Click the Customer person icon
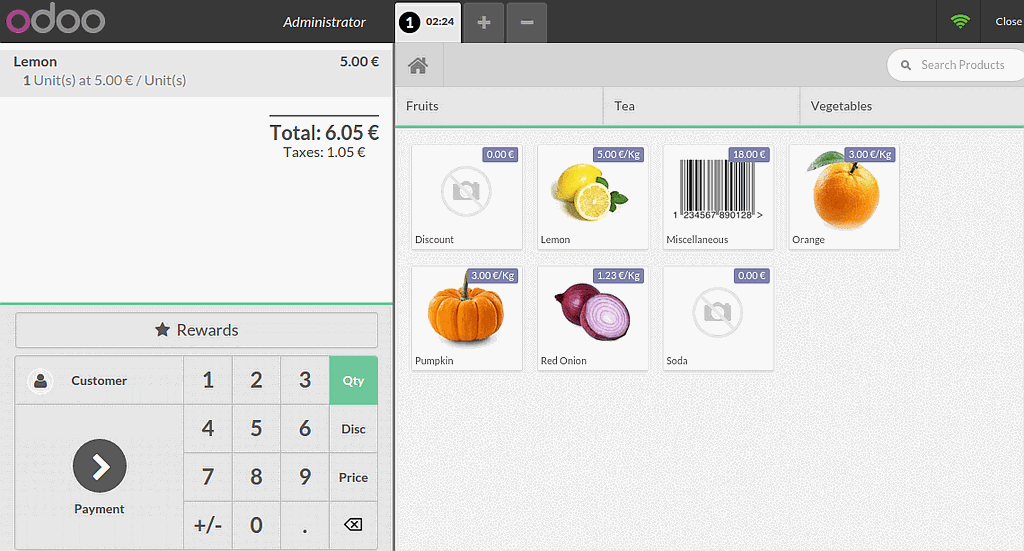 pyautogui.click(x=40, y=381)
